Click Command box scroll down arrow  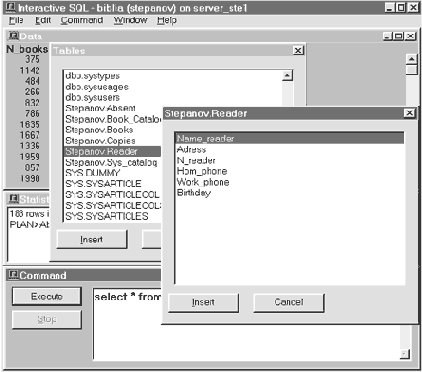(x=405, y=354)
